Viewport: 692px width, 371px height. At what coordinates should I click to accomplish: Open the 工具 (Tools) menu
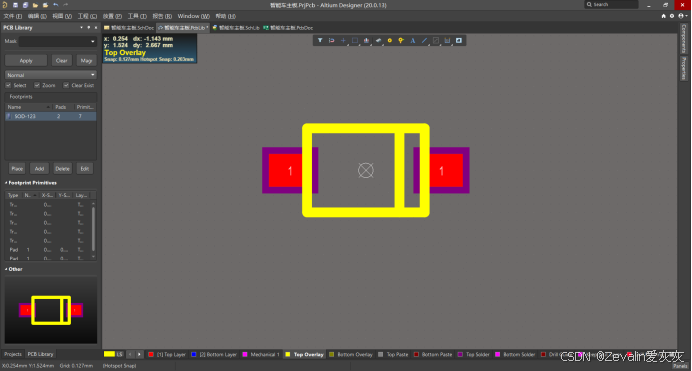click(137, 16)
